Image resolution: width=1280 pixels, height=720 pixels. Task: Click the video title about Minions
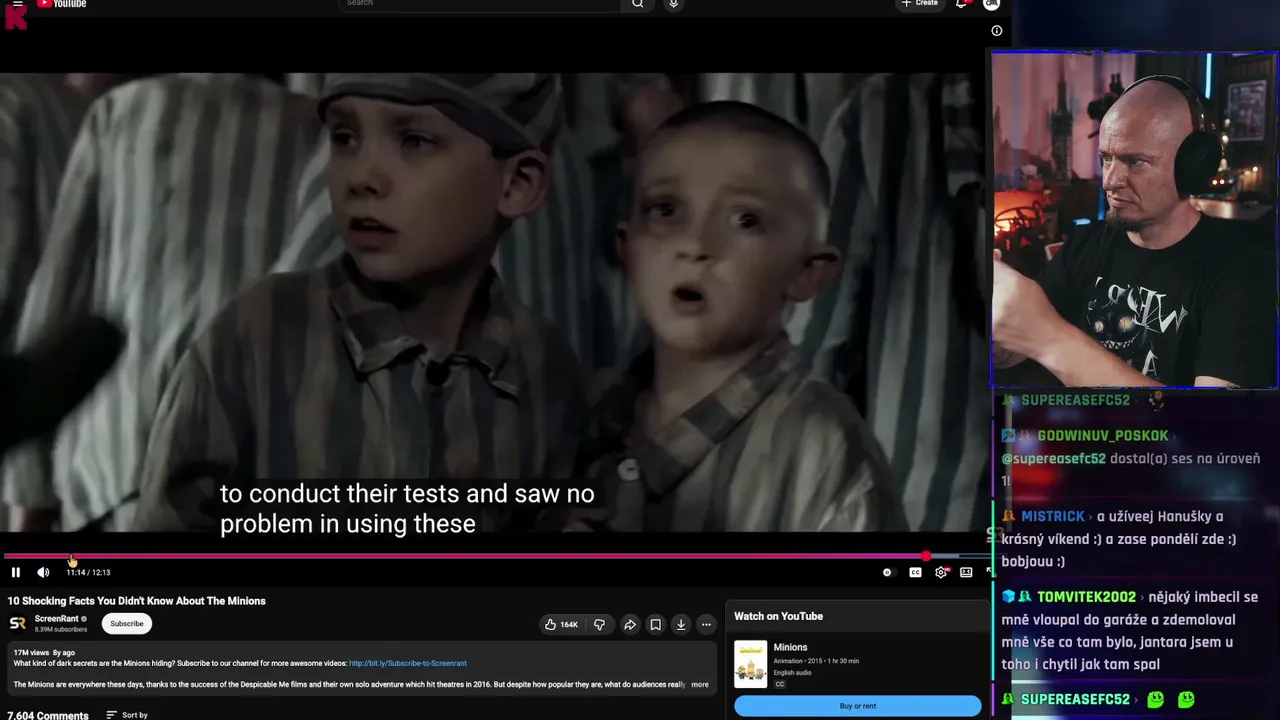point(137,601)
